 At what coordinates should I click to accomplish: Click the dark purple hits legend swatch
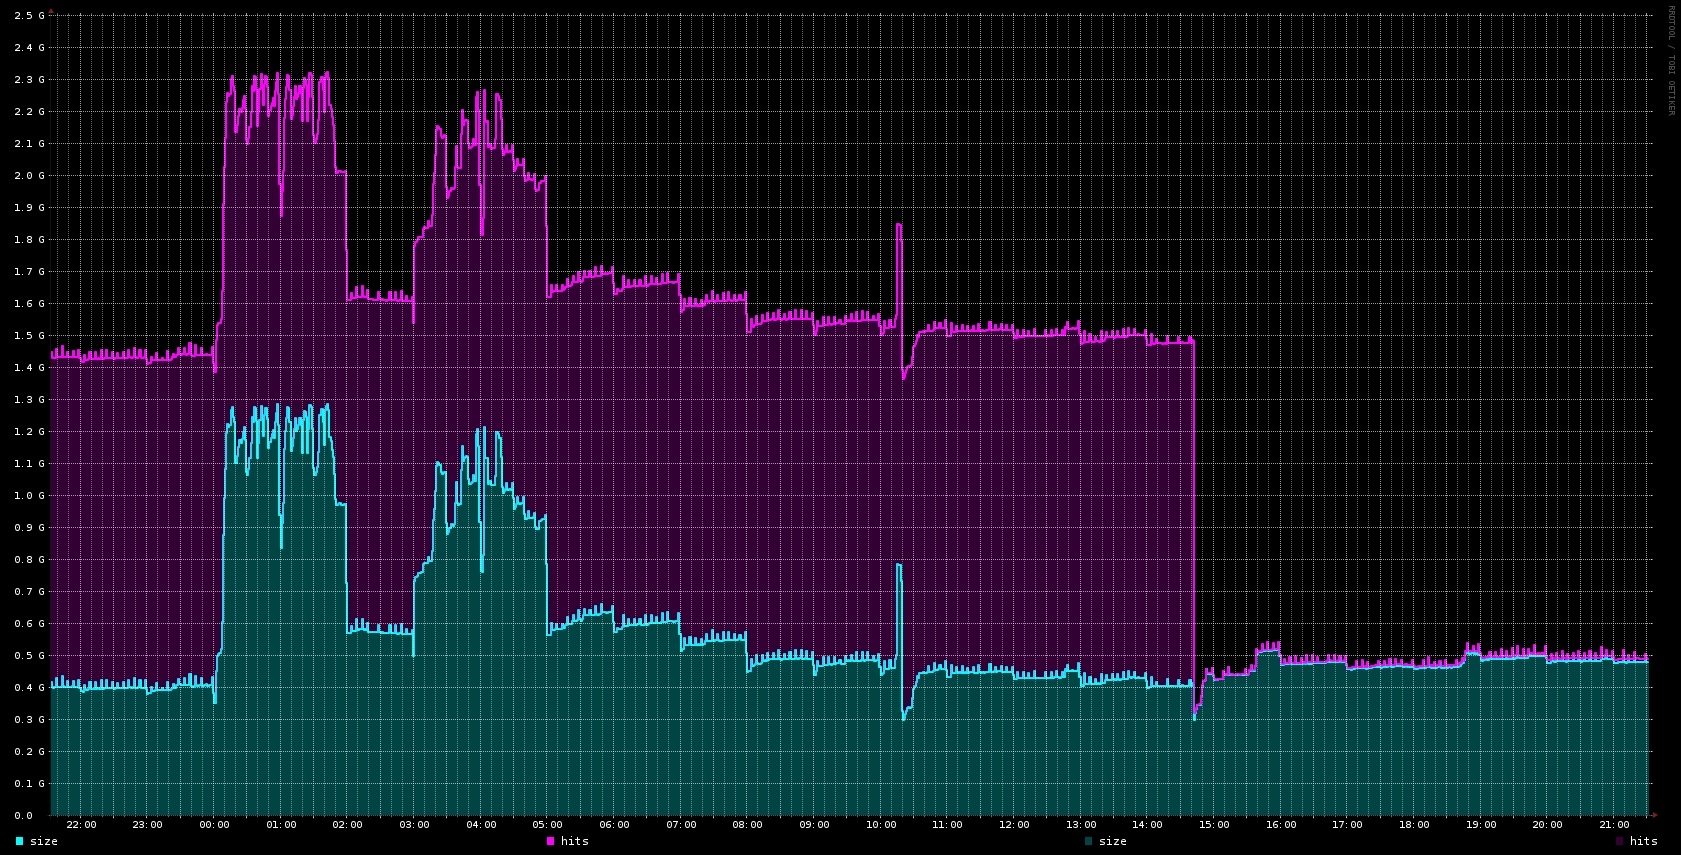(1620, 841)
